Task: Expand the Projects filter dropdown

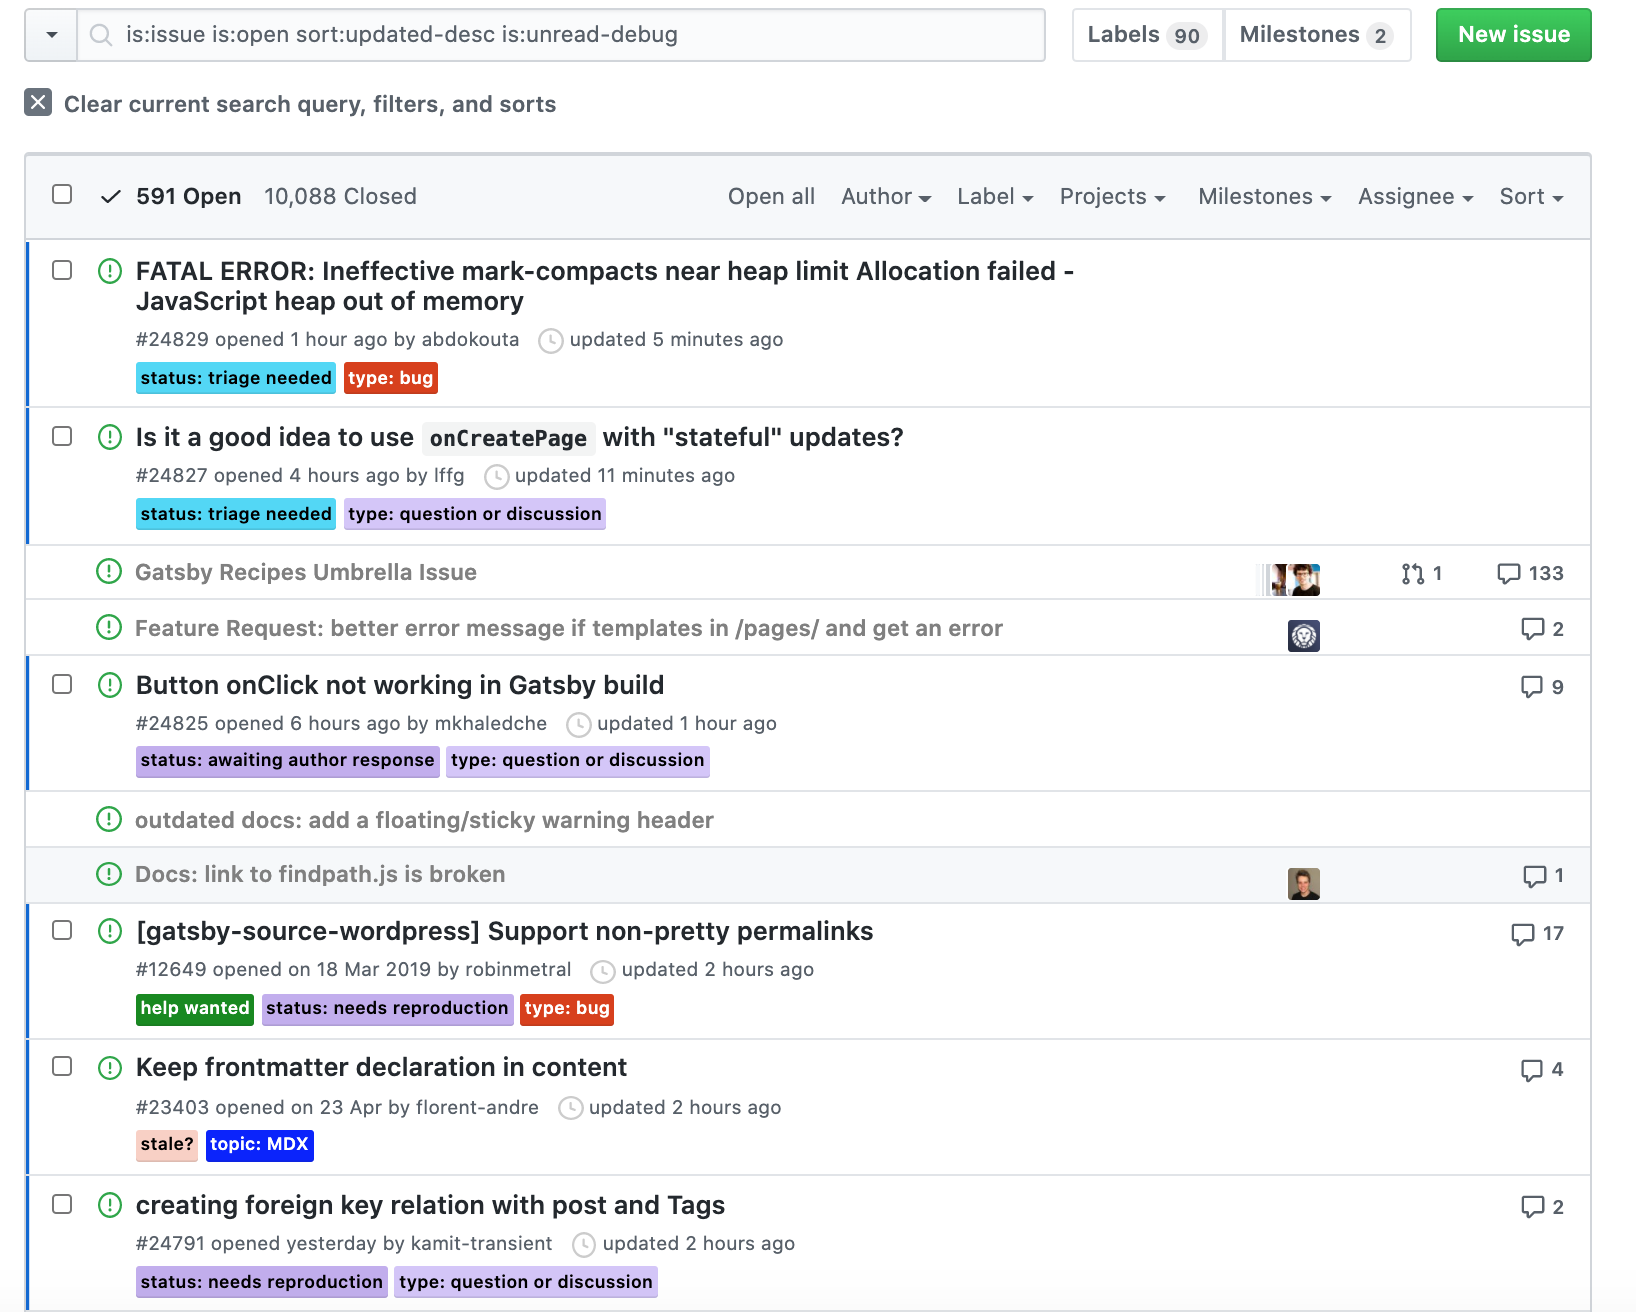Action: (1113, 197)
